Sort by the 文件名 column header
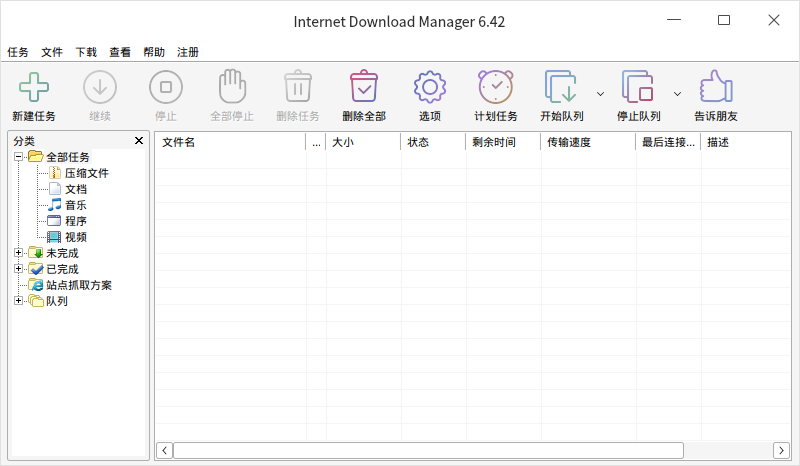 (231, 142)
